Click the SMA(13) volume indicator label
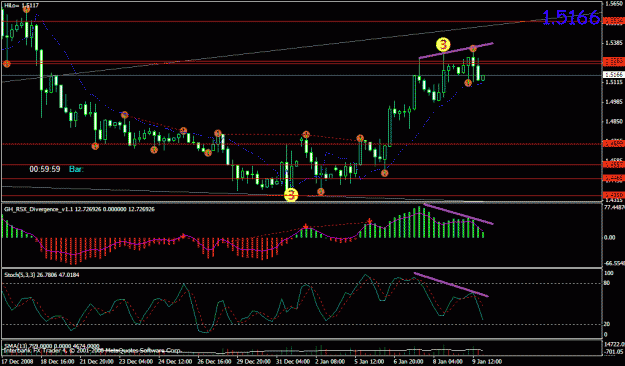This screenshot has width=625, height=366. pos(52,346)
